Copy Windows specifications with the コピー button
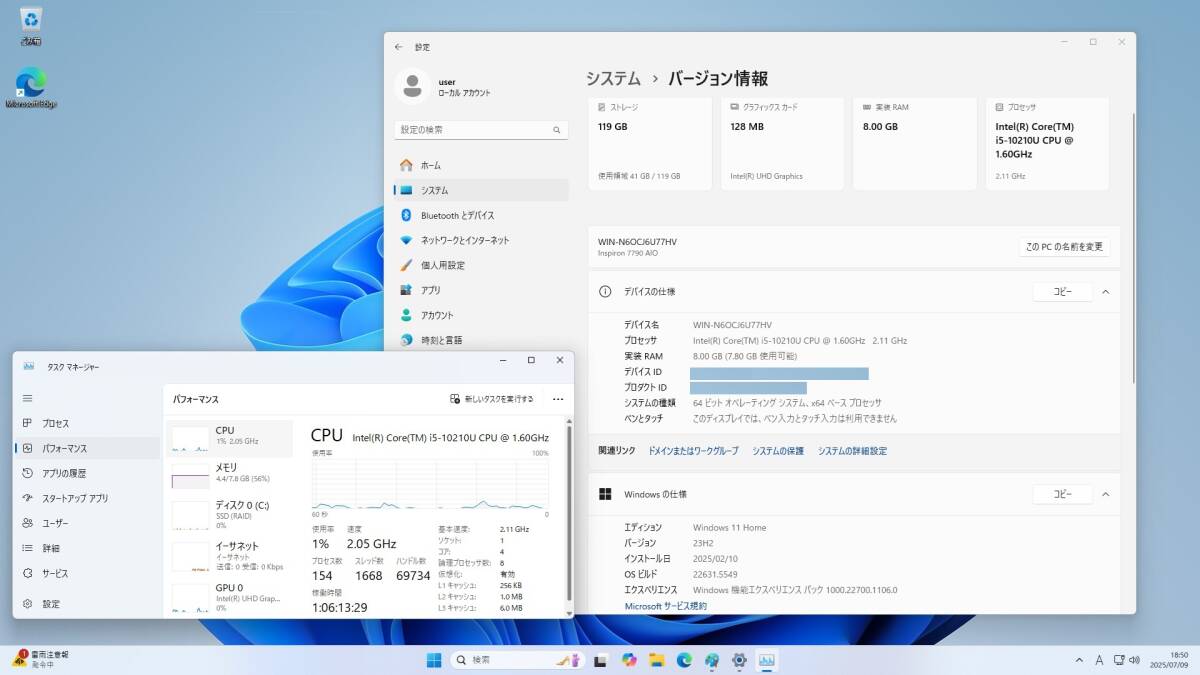The image size is (1200, 675). click(x=1062, y=494)
